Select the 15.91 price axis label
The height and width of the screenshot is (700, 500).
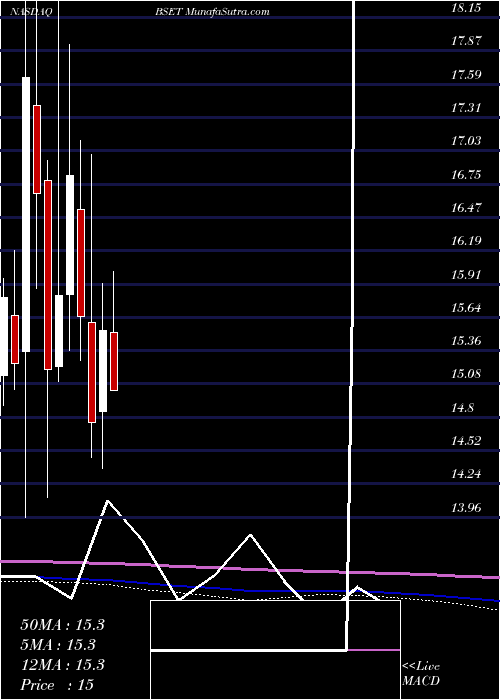(466, 275)
